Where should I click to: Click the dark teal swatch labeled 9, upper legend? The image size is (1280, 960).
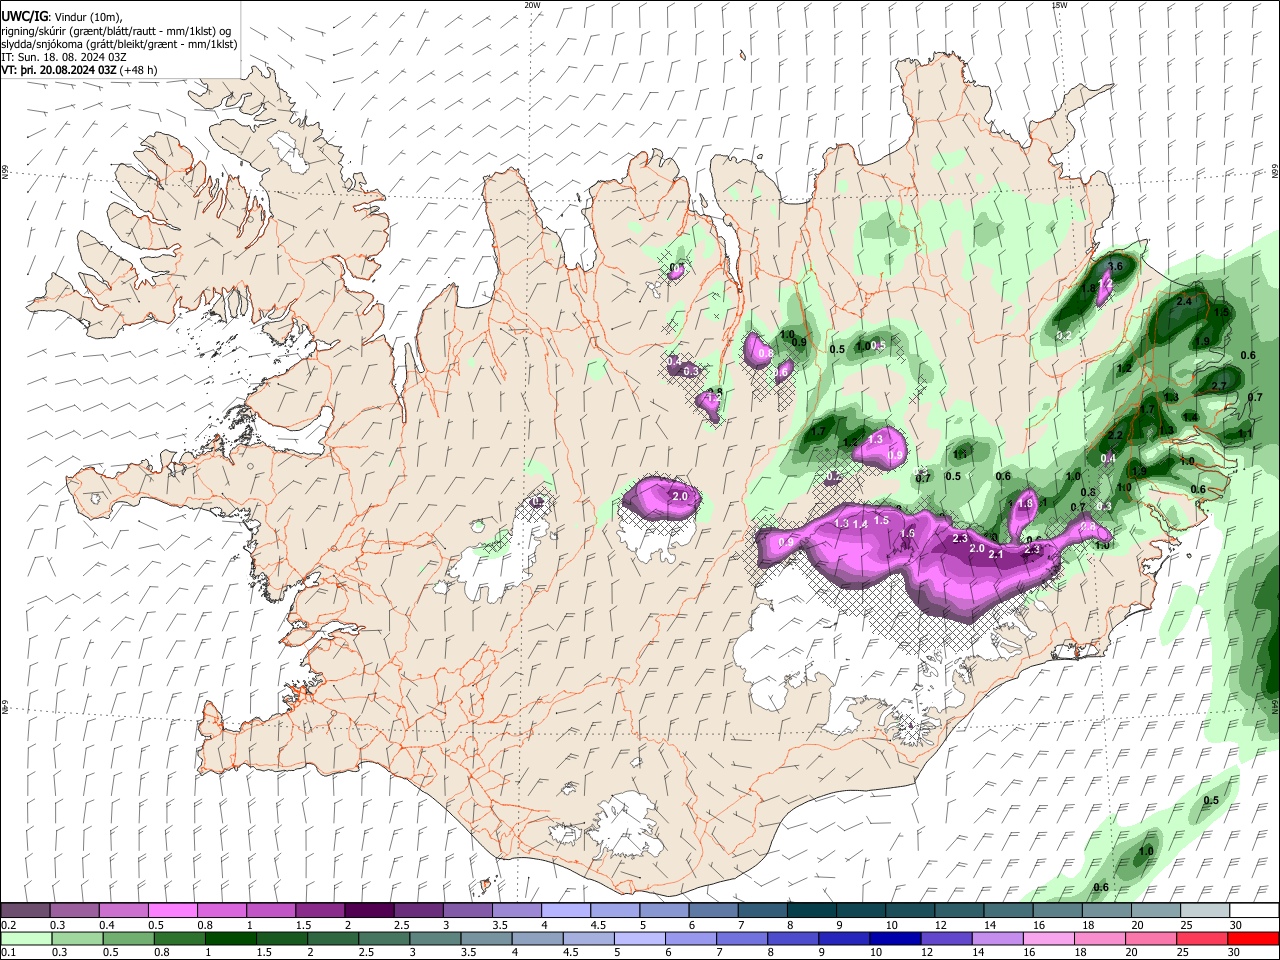click(x=810, y=911)
